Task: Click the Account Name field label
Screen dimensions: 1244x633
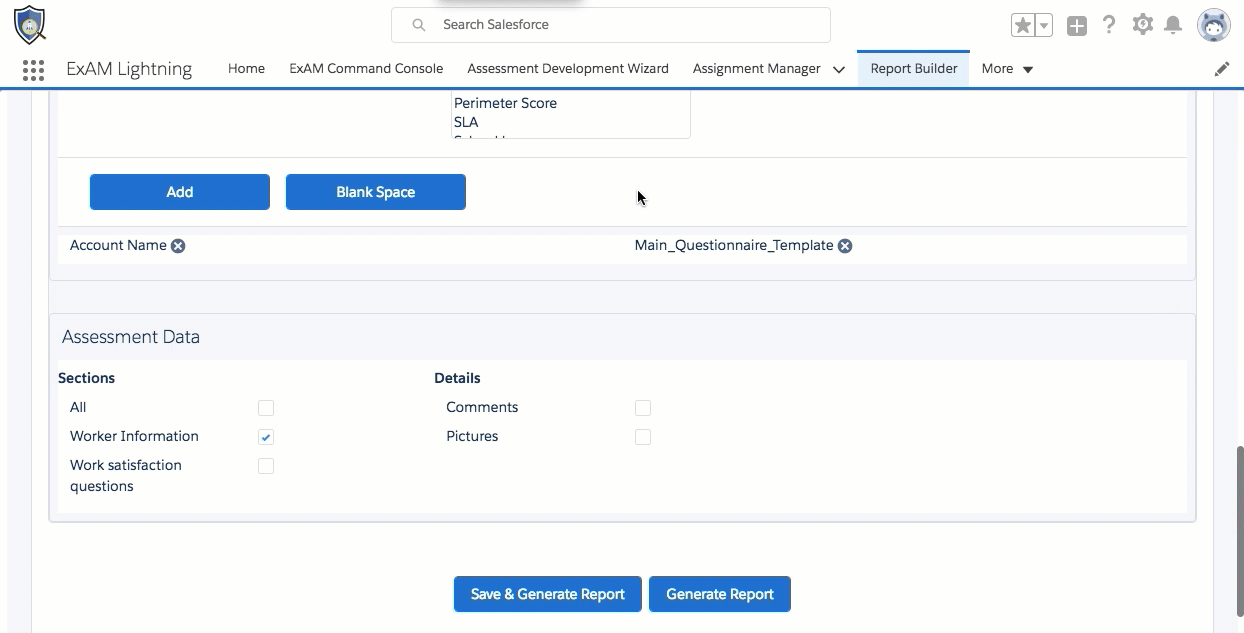Action: click(118, 245)
